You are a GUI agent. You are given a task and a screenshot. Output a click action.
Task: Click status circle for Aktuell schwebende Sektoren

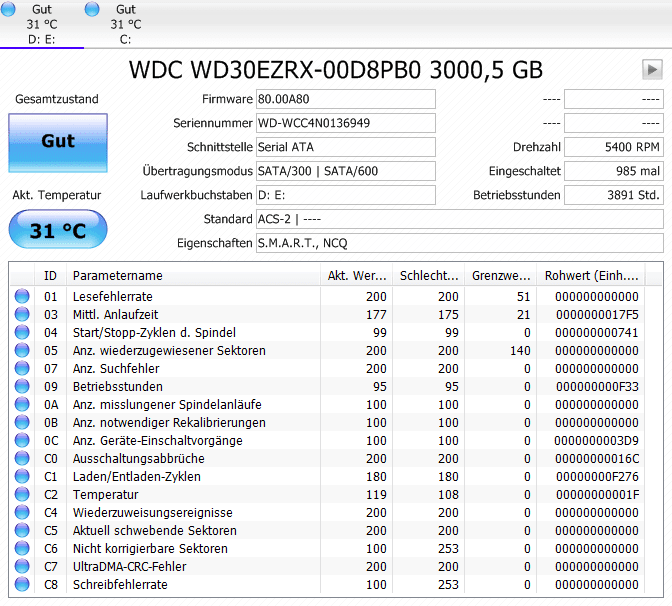tap(22, 530)
